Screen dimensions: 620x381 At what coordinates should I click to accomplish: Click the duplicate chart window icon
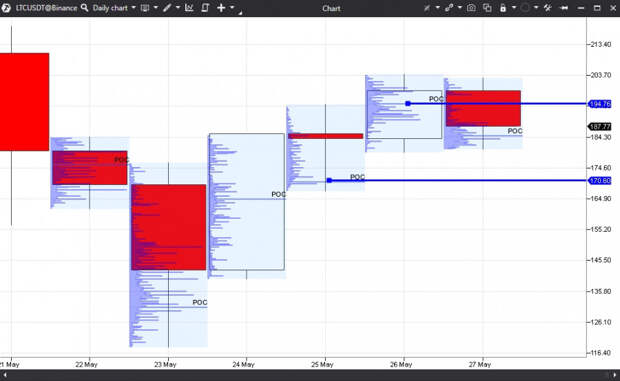[487, 8]
